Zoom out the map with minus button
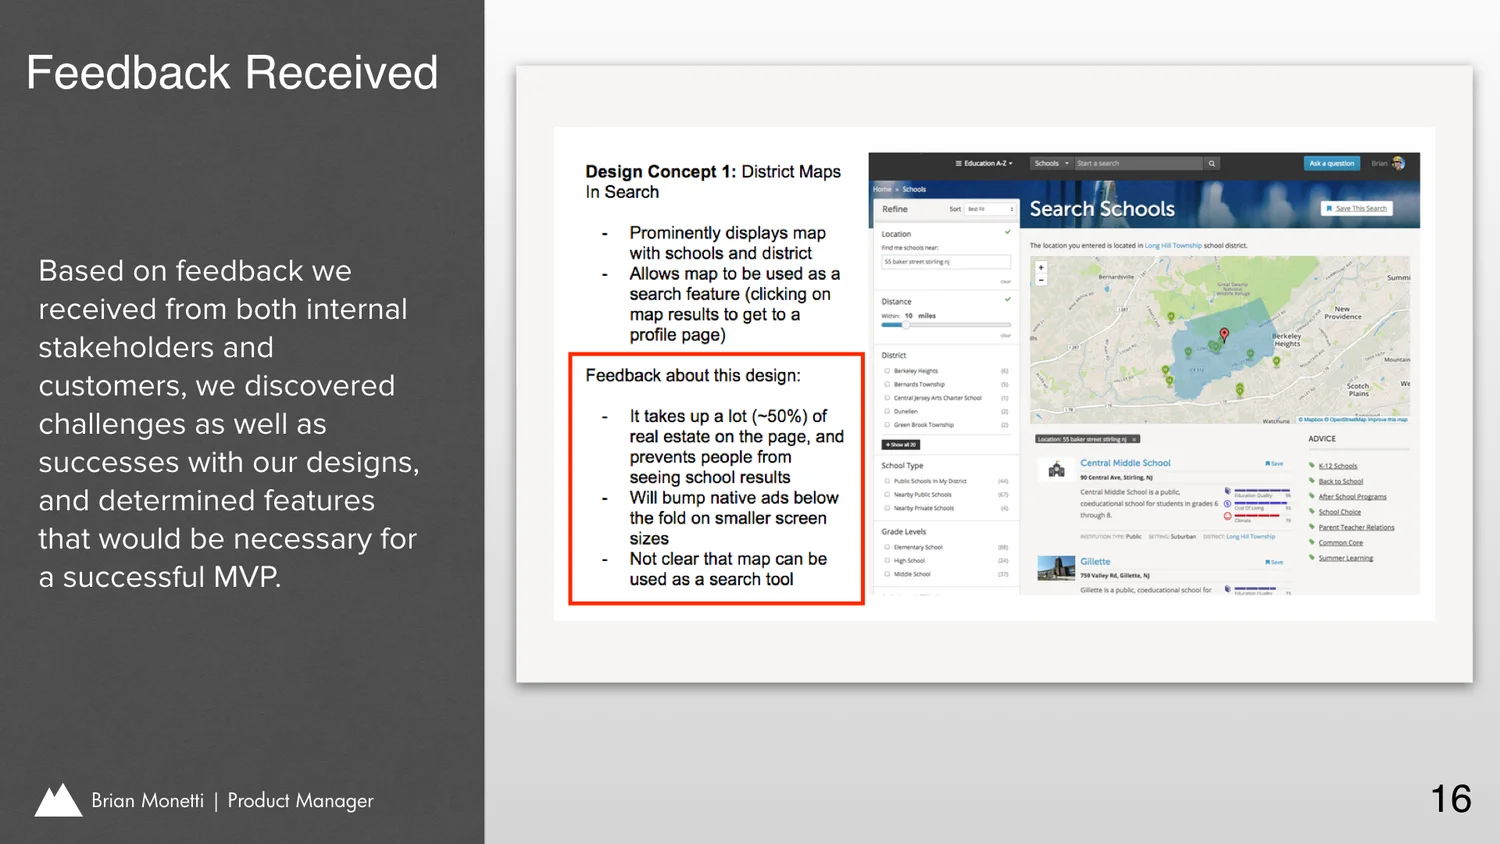This screenshot has height=844, width=1500. point(1041,280)
